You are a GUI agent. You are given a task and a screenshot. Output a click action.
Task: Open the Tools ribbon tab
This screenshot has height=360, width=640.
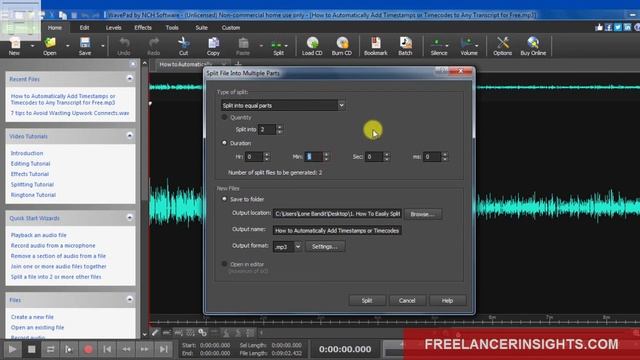[x=172, y=27]
